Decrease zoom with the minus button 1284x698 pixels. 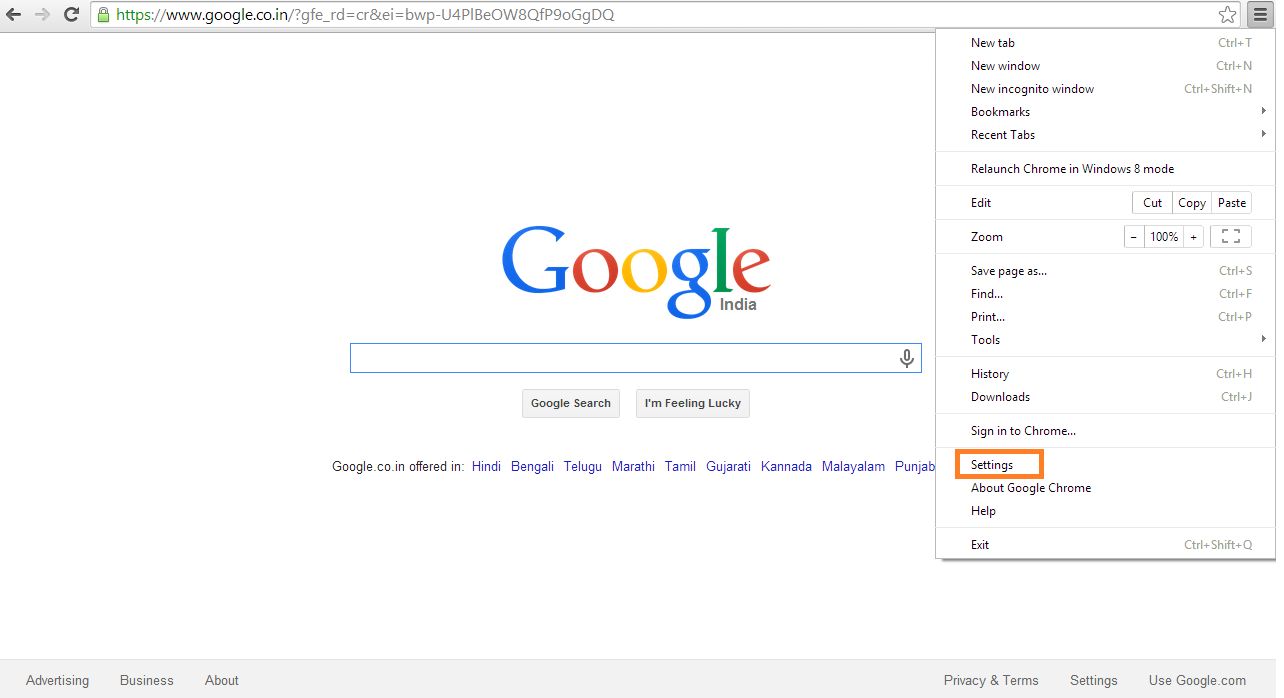[x=1134, y=237]
